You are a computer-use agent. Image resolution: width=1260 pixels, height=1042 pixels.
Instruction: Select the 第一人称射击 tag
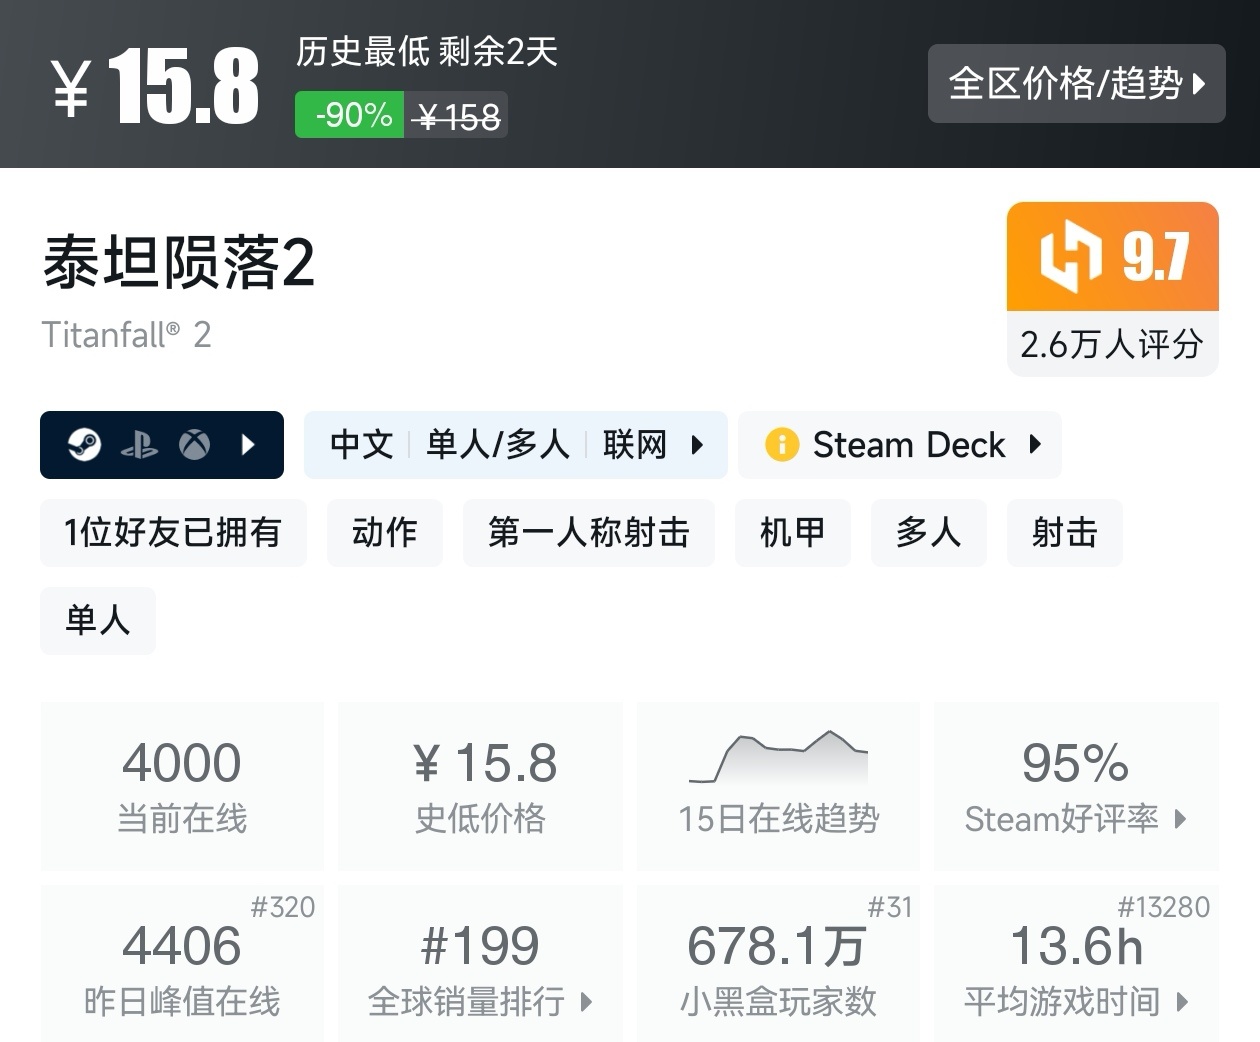tap(588, 533)
